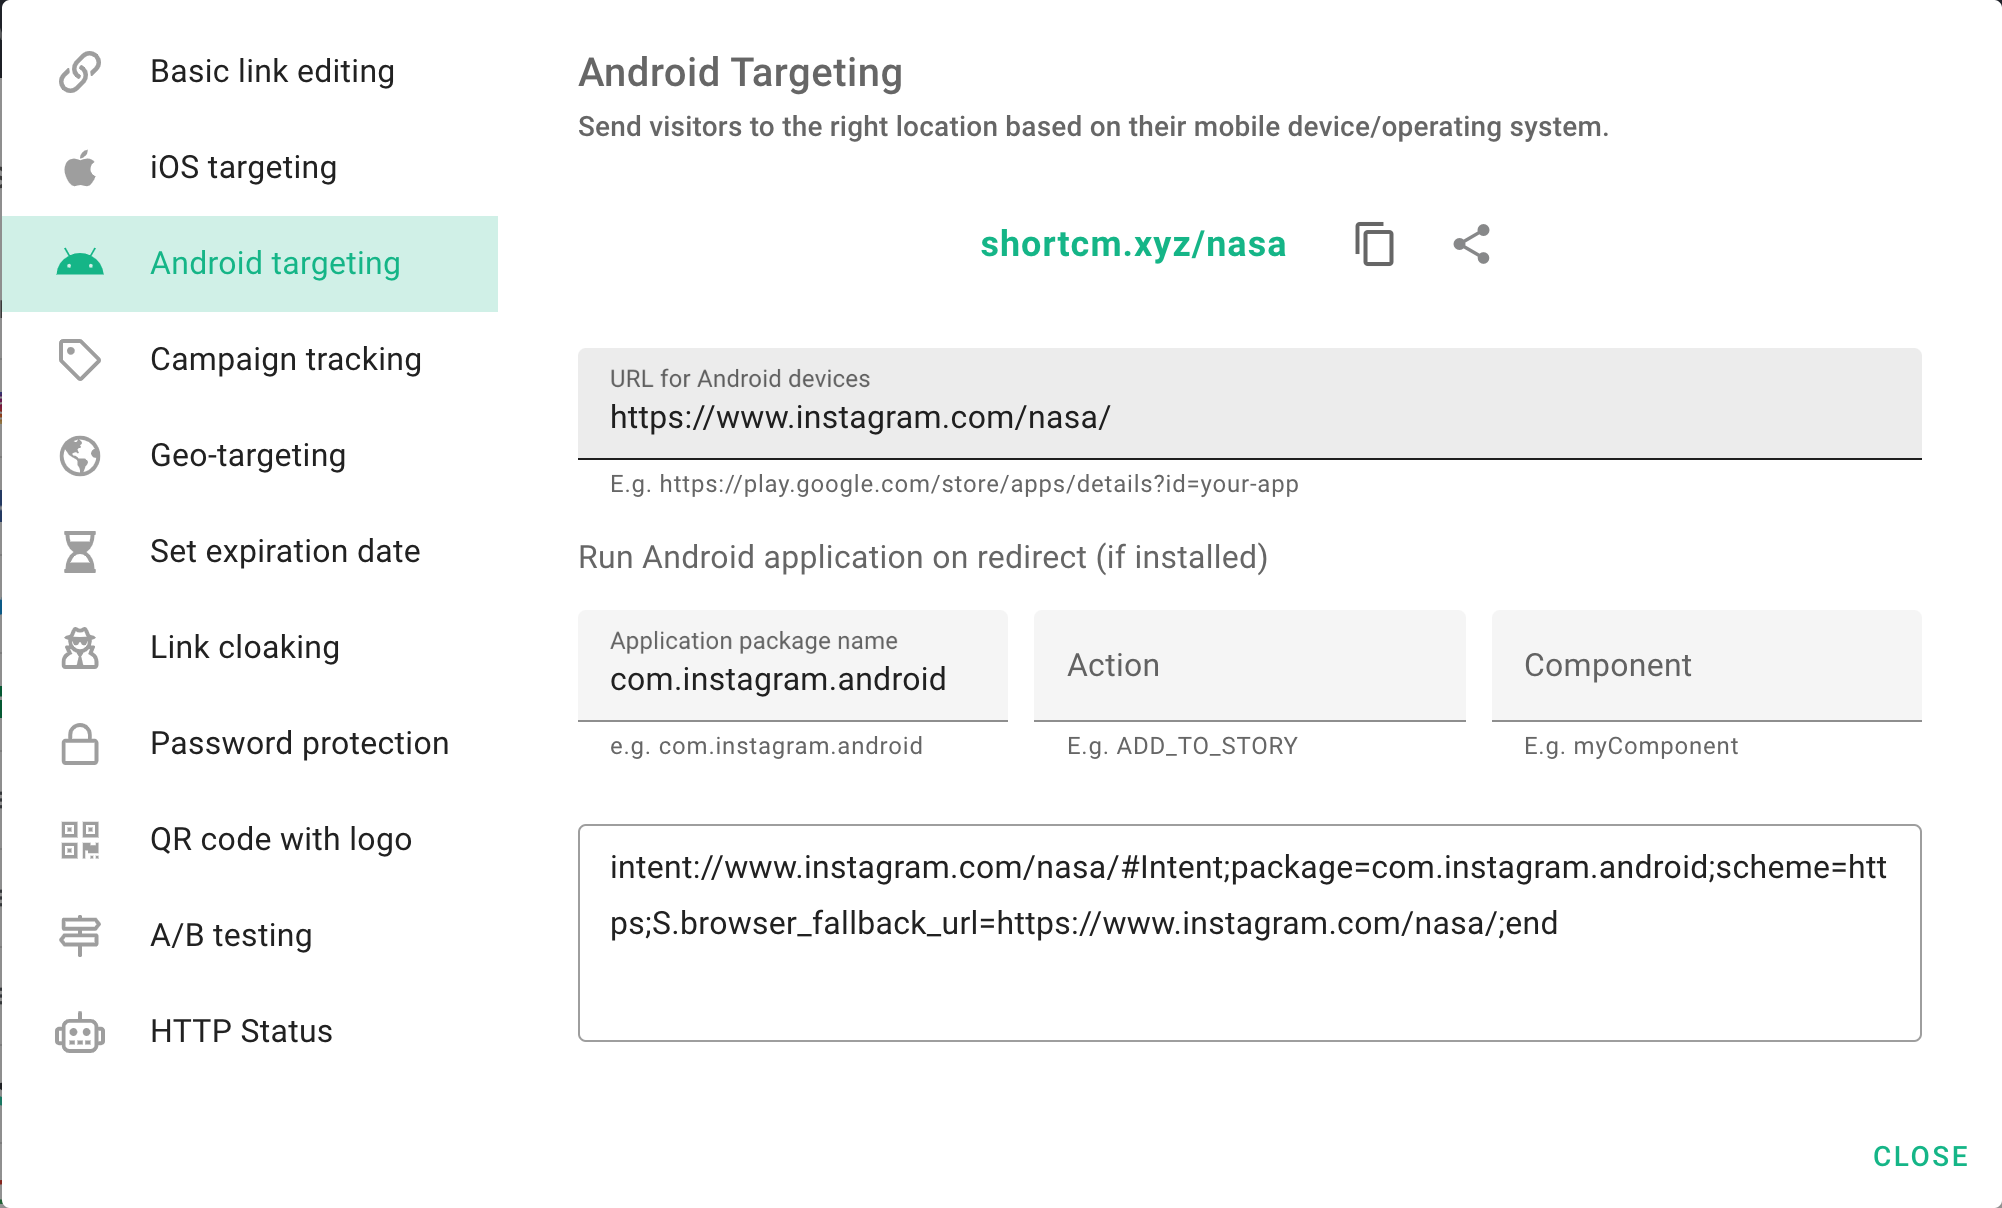Navigate to Link cloaking

250,648
